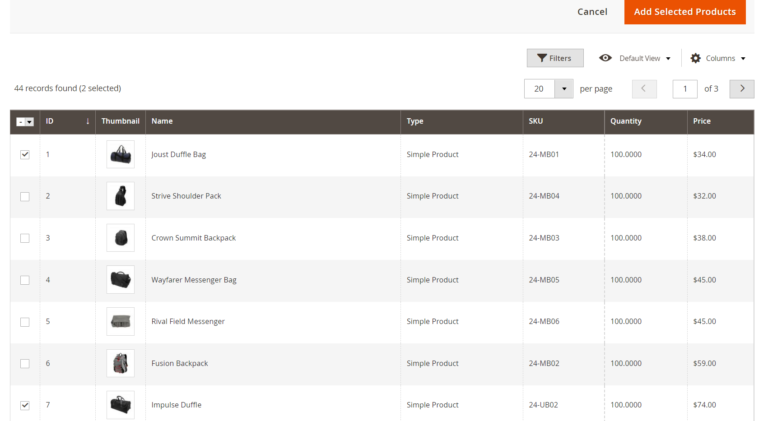Click the product name Rival Field Messenger

(188, 322)
